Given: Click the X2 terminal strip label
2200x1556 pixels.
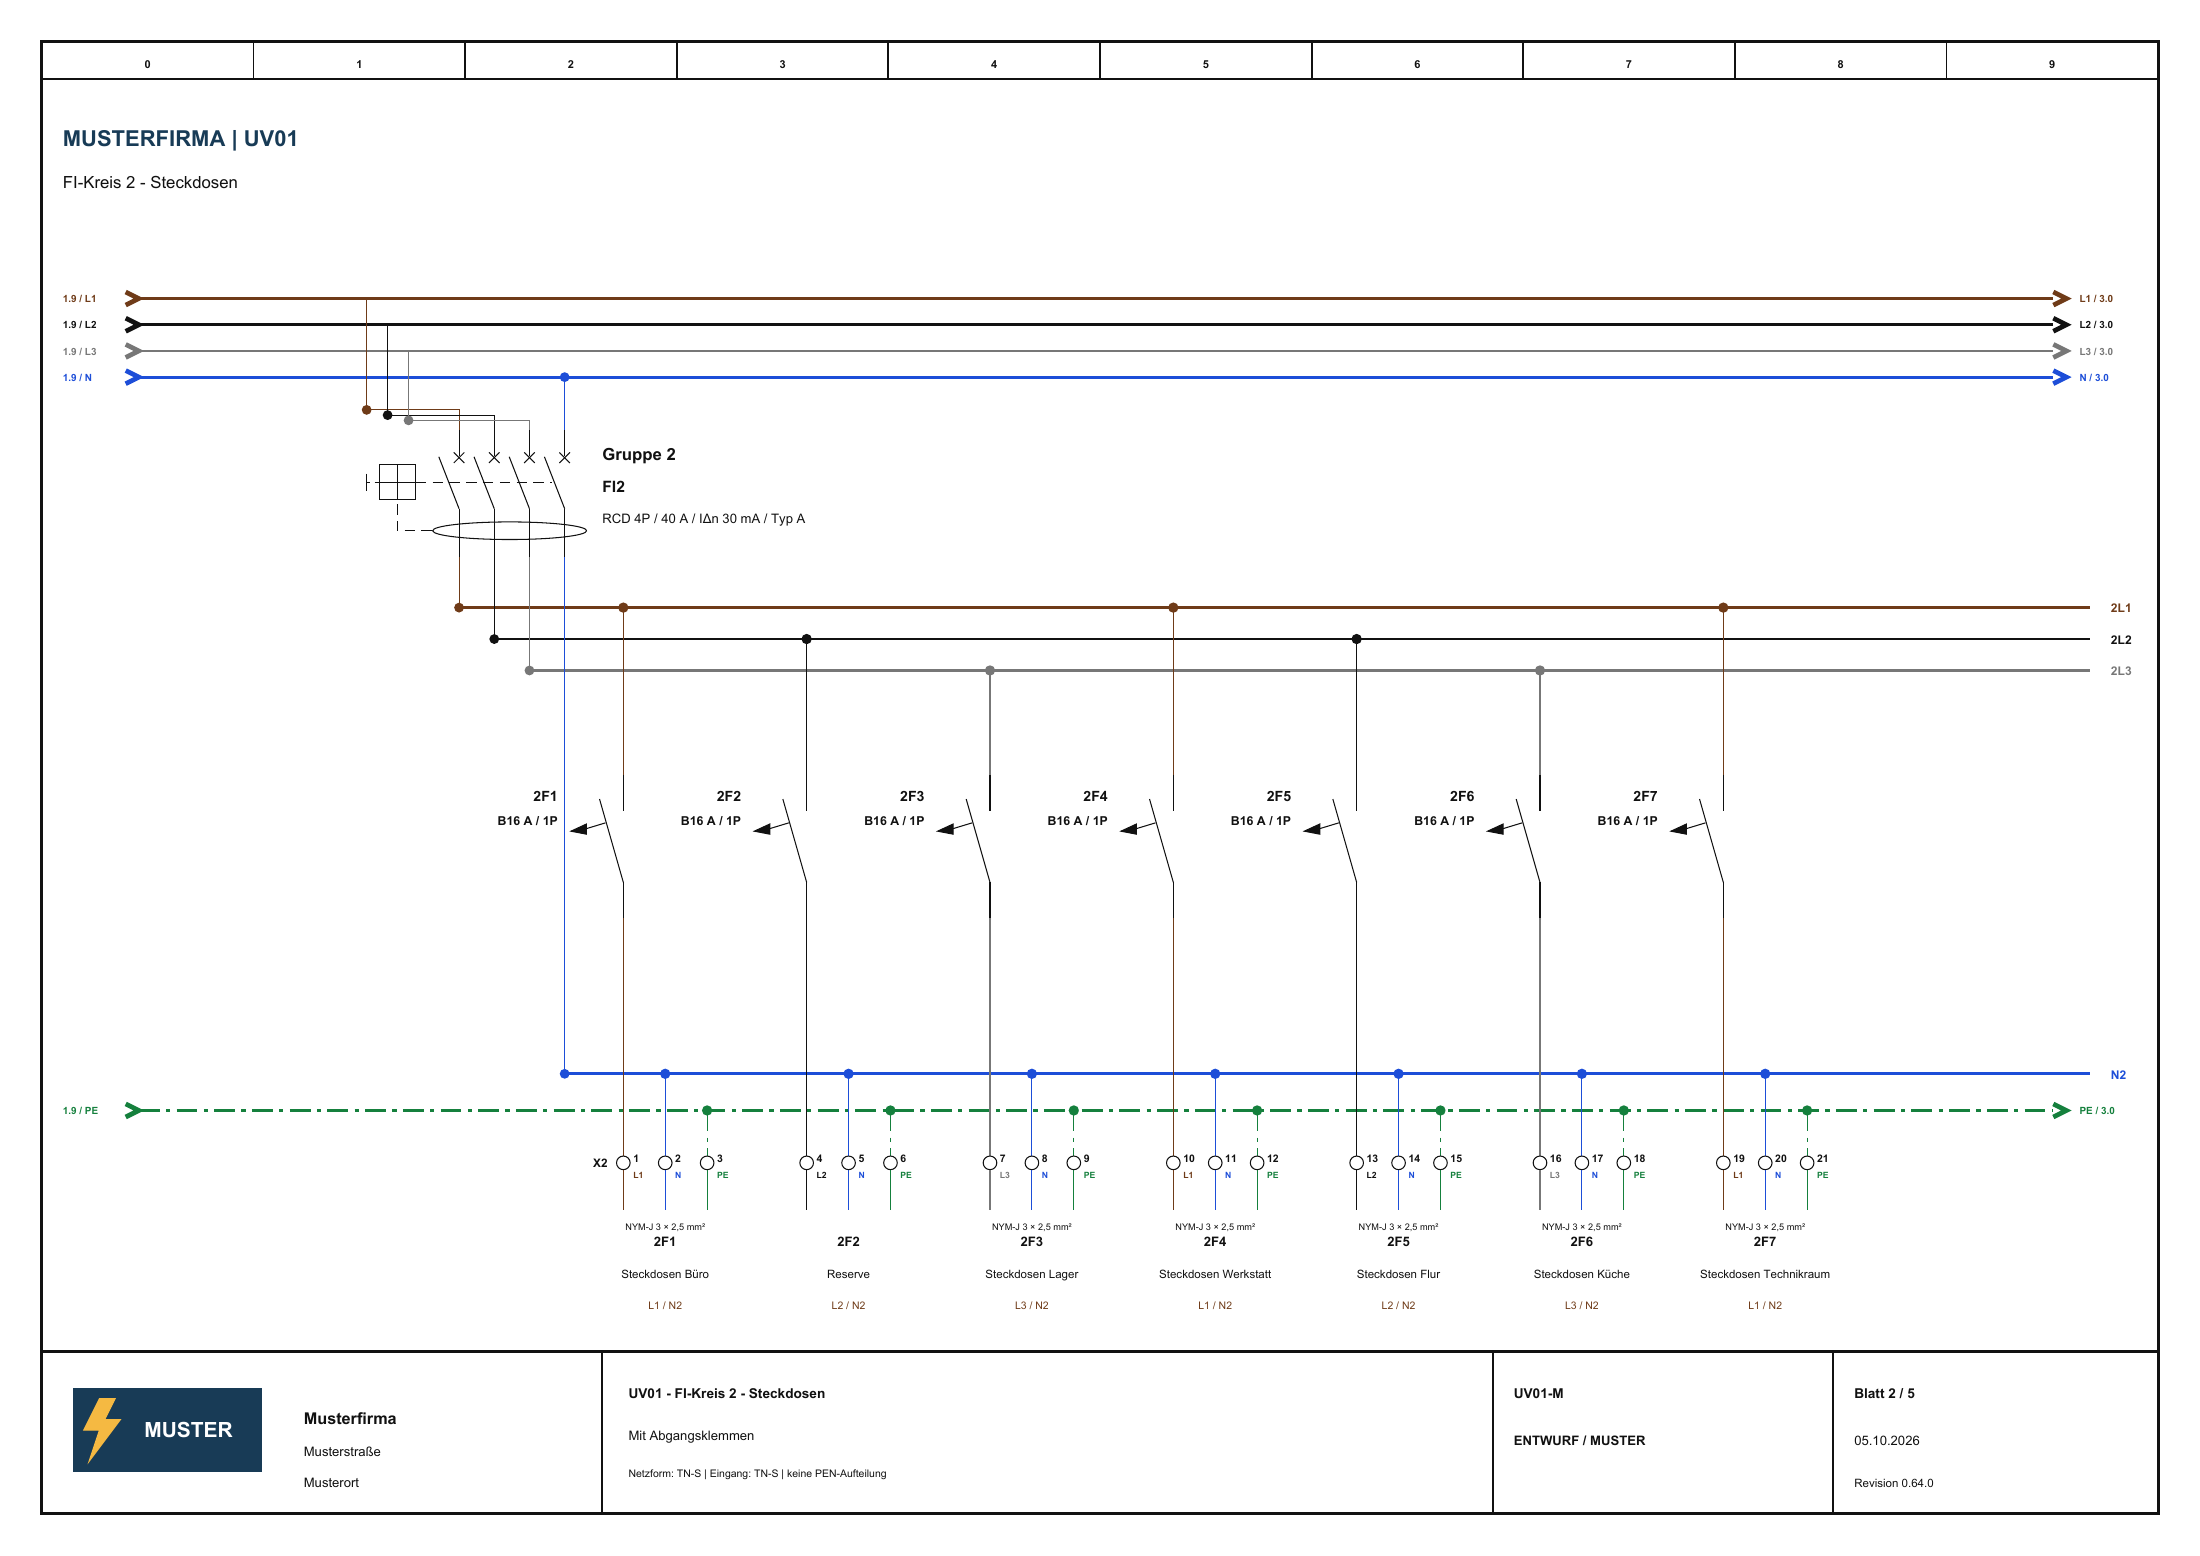Looking at the screenshot, I should (600, 1163).
